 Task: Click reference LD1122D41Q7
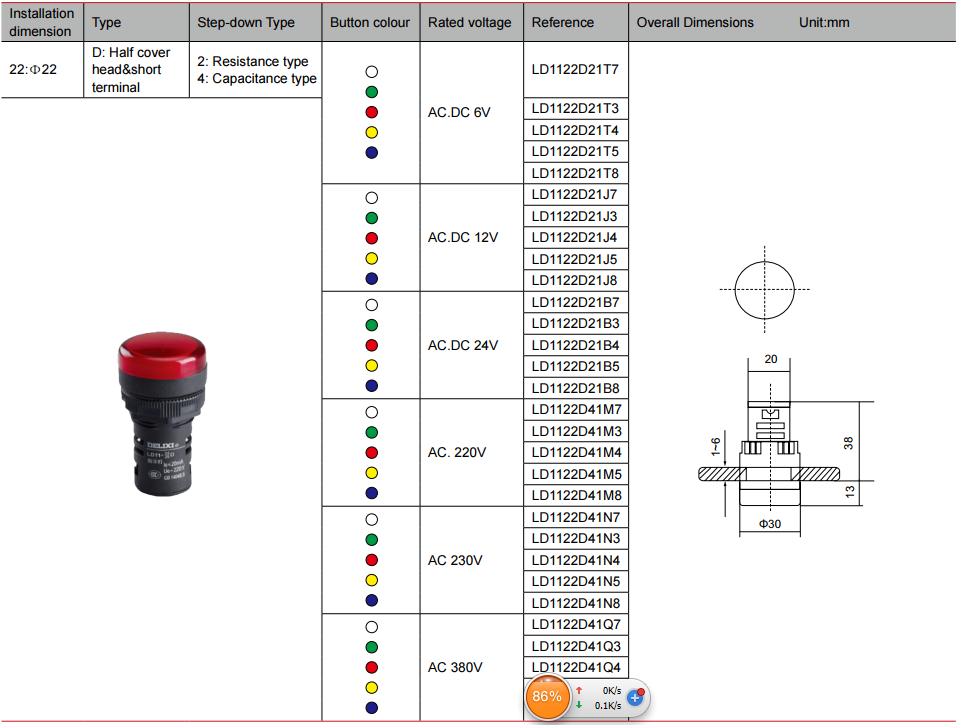576,625
